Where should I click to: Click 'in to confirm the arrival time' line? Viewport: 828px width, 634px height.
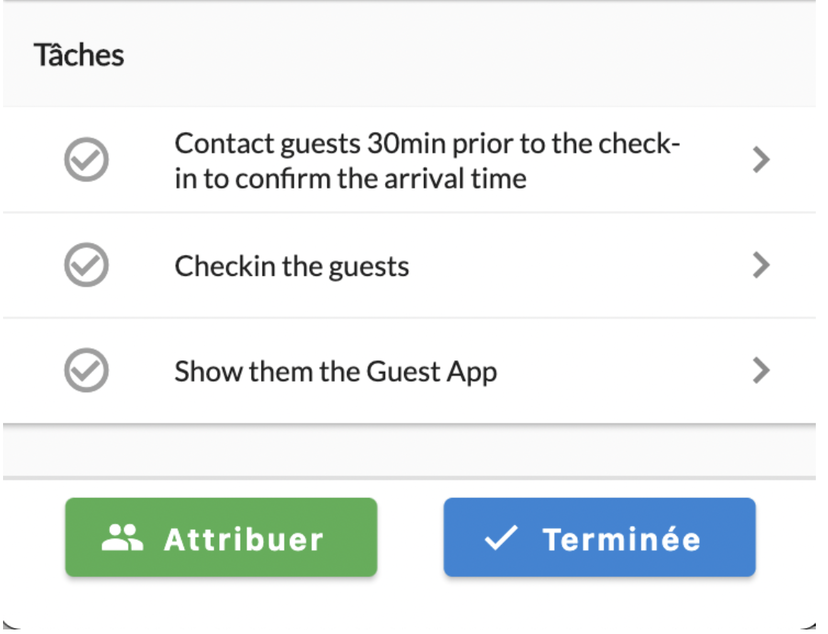coord(351,179)
